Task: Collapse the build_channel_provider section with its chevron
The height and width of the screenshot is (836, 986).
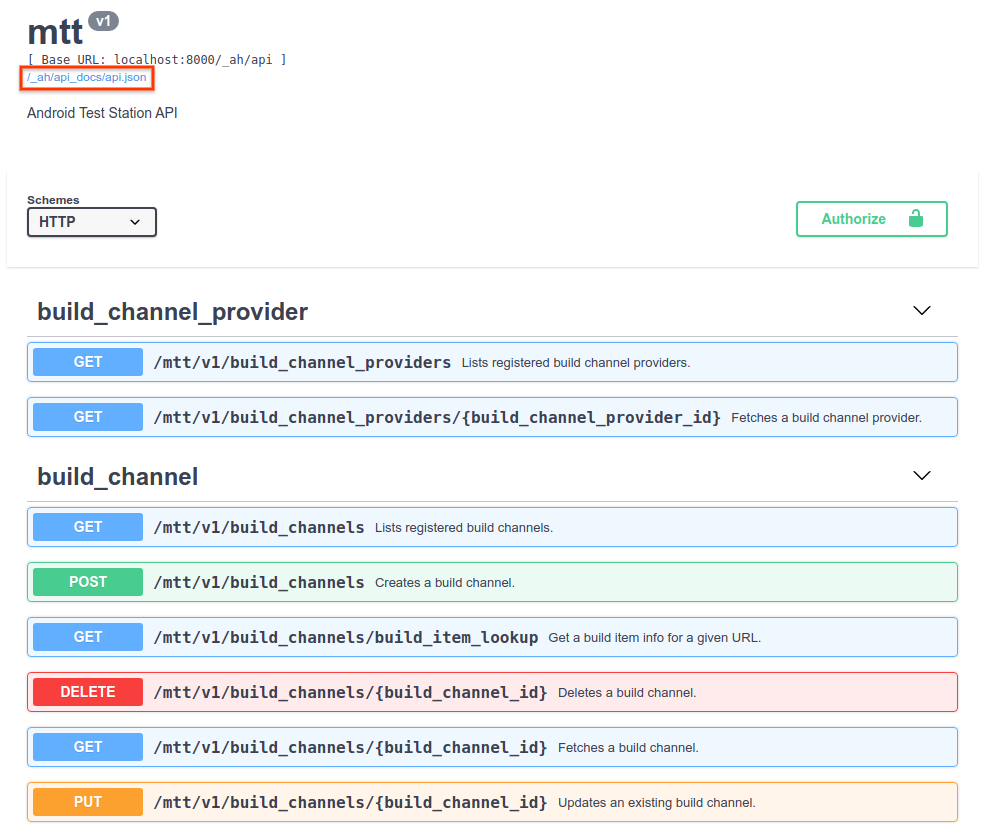Action: coord(921,311)
